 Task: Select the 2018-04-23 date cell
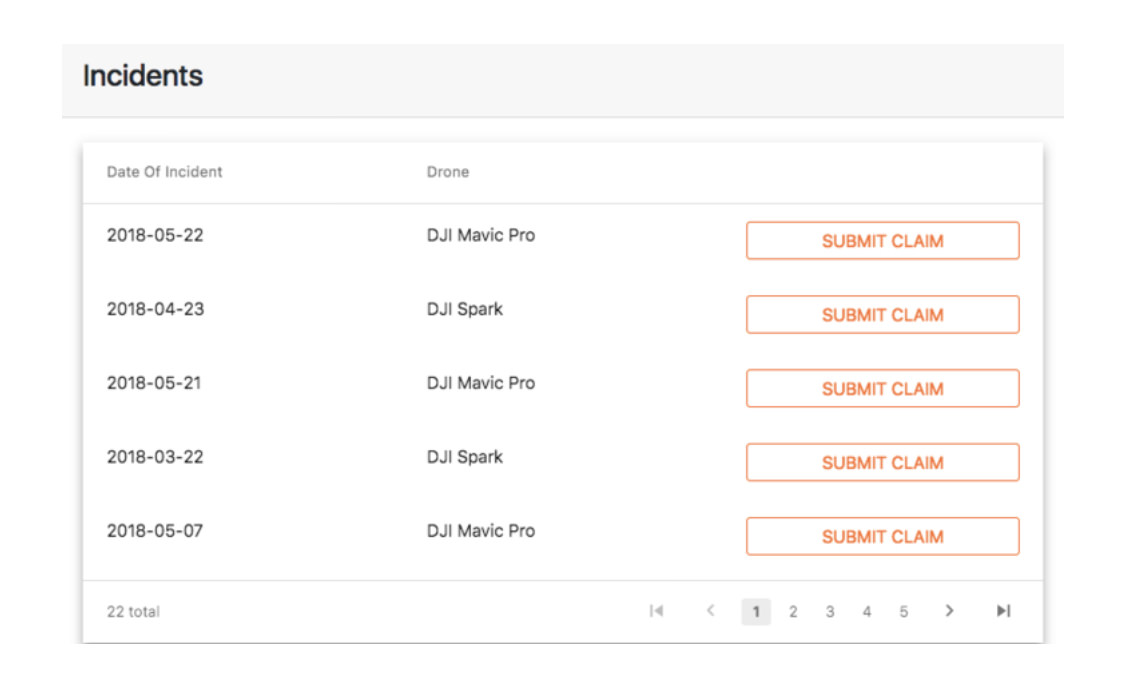pos(155,309)
